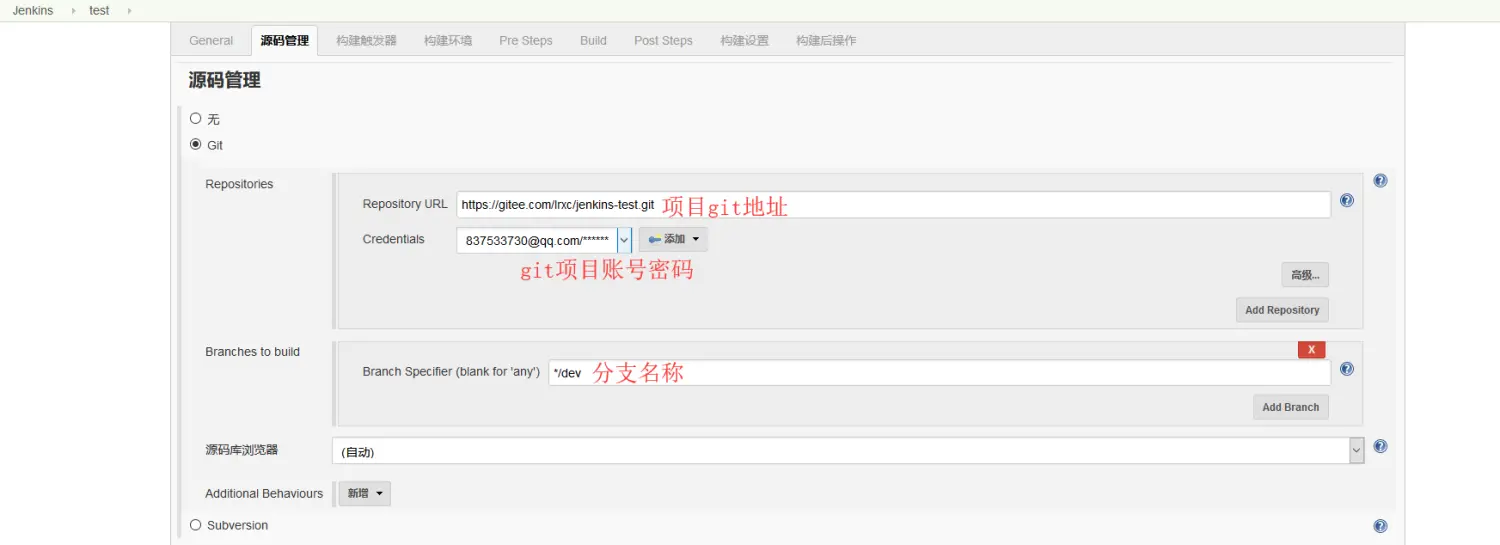Open the Credentials dropdown list

click(x=544, y=240)
